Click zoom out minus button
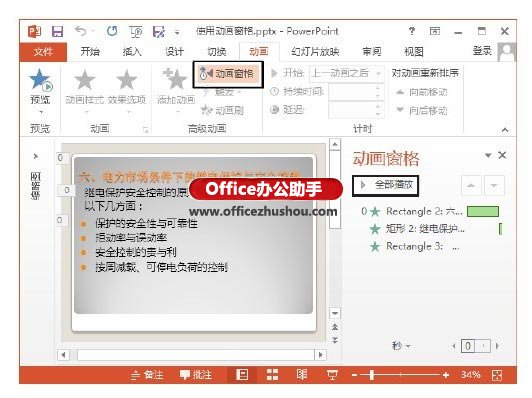The width and height of the screenshot is (532, 398). pyautogui.click(x=354, y=375)
